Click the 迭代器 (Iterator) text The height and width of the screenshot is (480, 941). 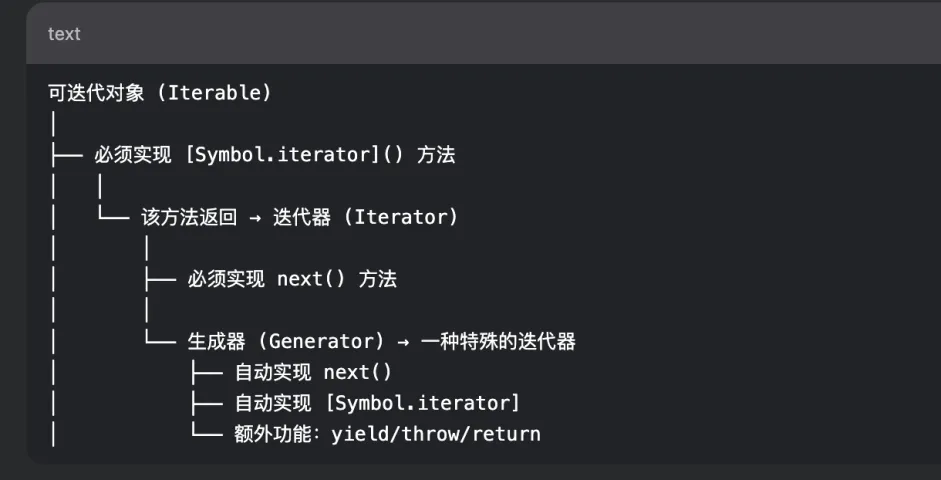pyautogui.click(x=365, y=217)
